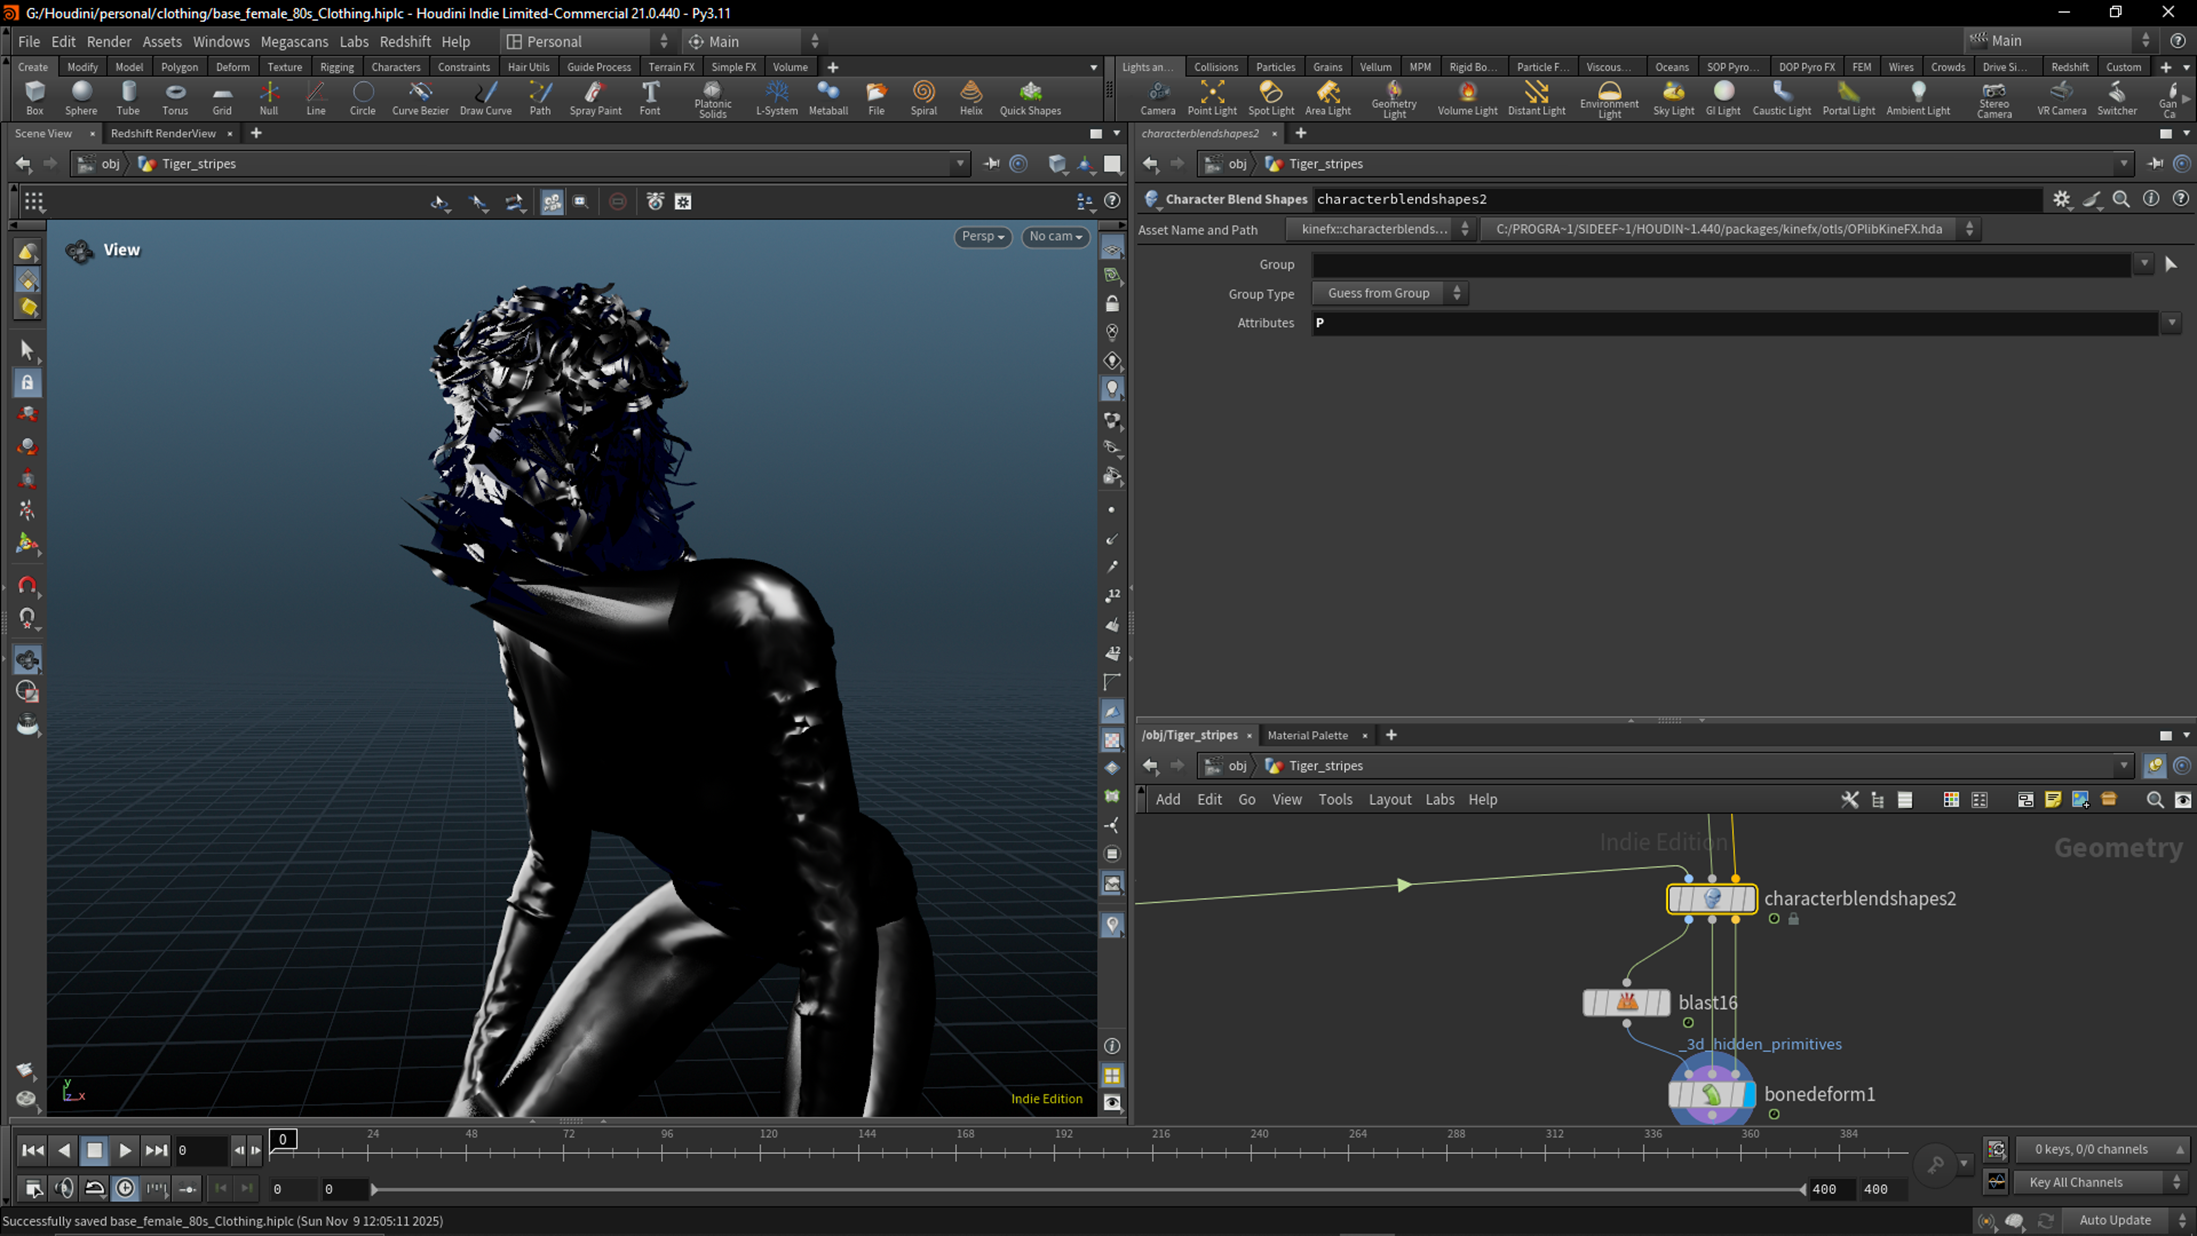Click the Spot Light shelf tool

pyautogui.click(x=1270, y=97)
